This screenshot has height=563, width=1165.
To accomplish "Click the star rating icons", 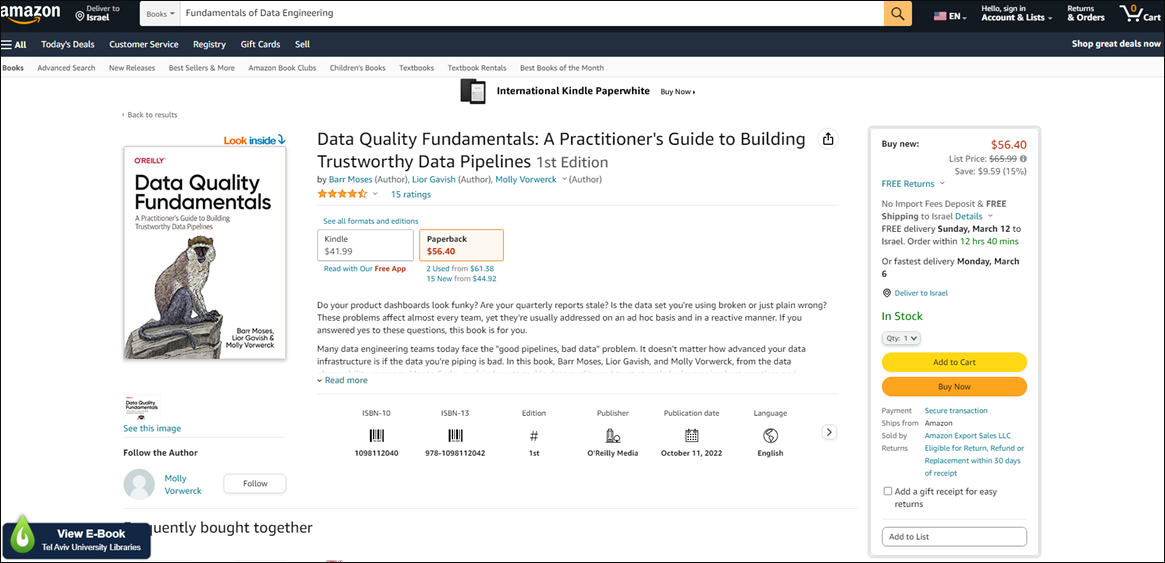I will click(342, 194).
